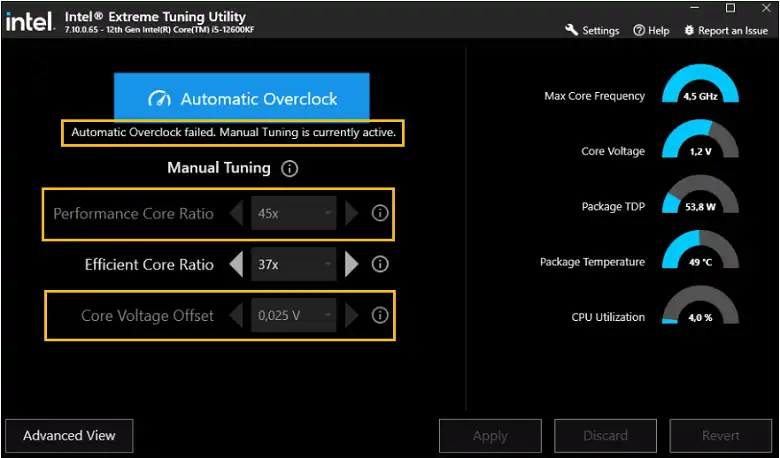Click Report an Issue

[726, 30]
